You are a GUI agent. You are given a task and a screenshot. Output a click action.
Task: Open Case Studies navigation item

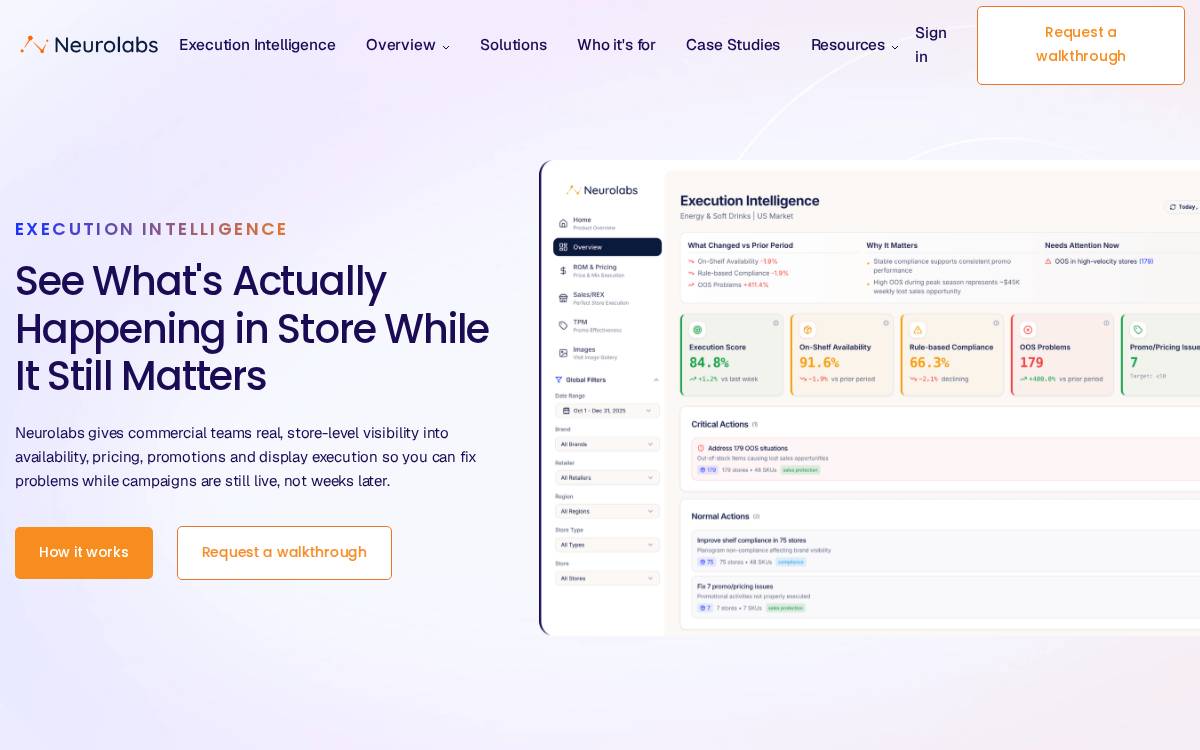[733, 45]
